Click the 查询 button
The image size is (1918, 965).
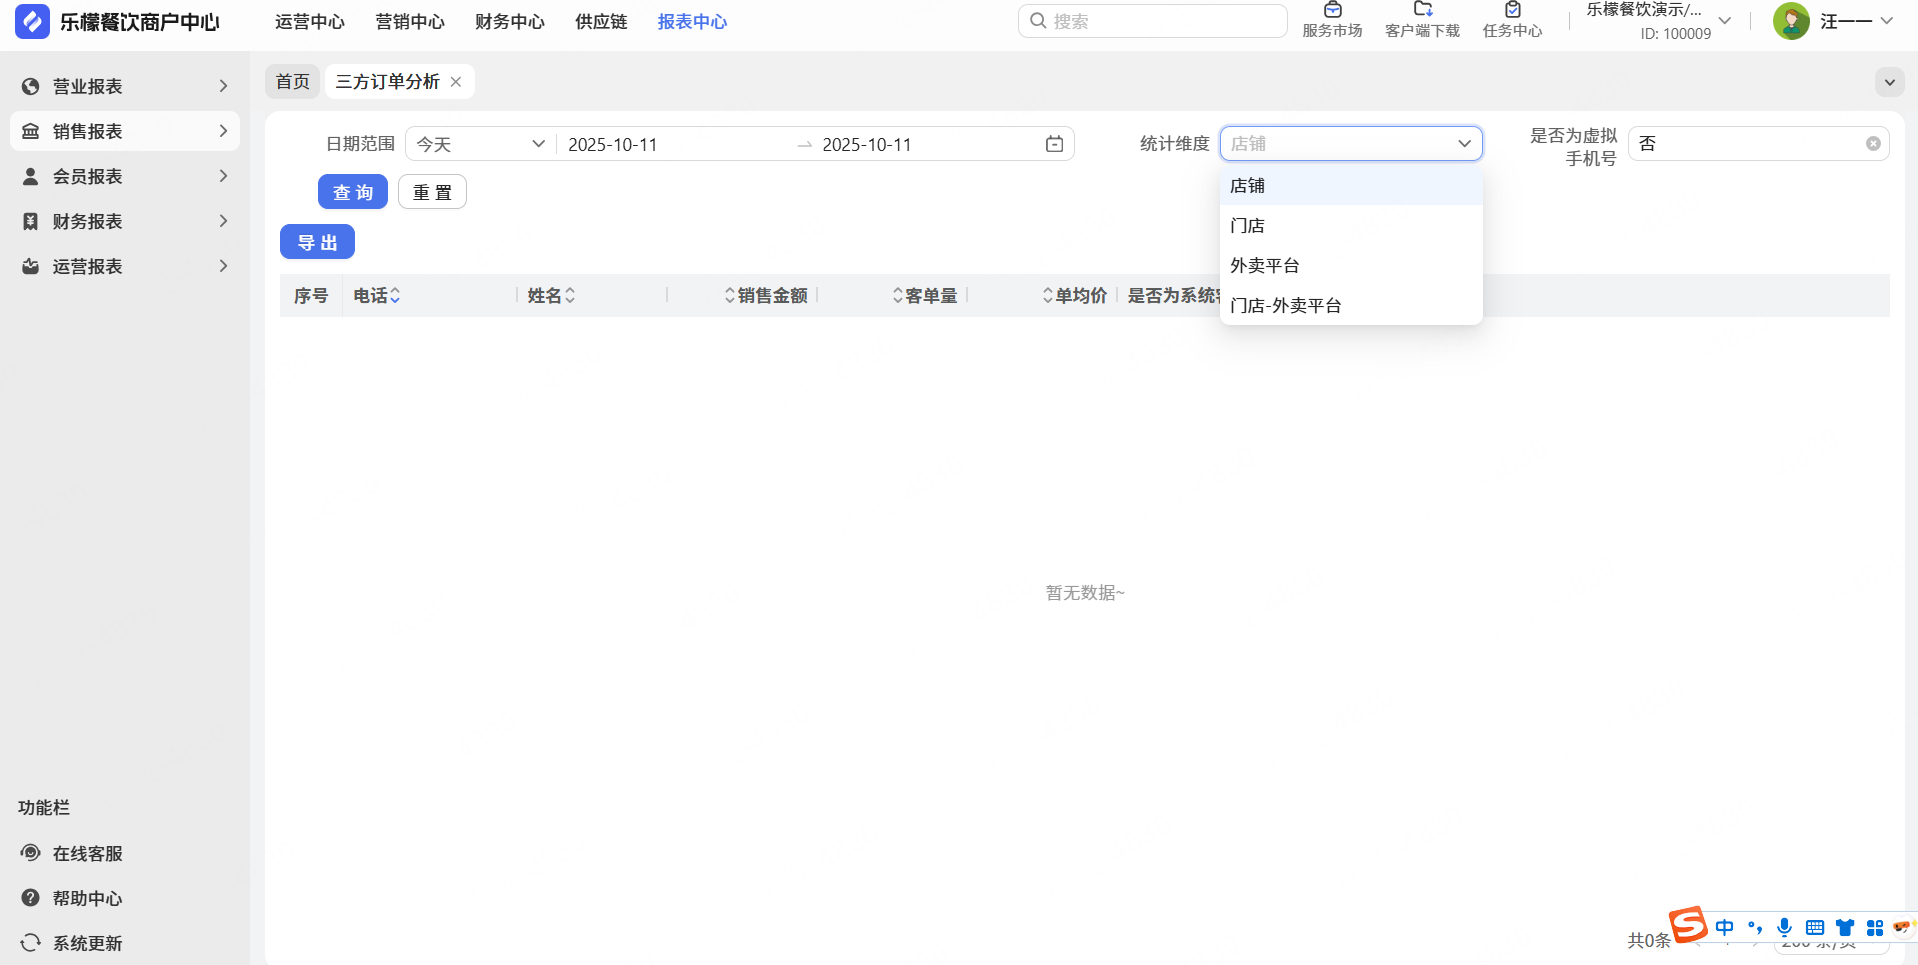(x=352, y=192)
